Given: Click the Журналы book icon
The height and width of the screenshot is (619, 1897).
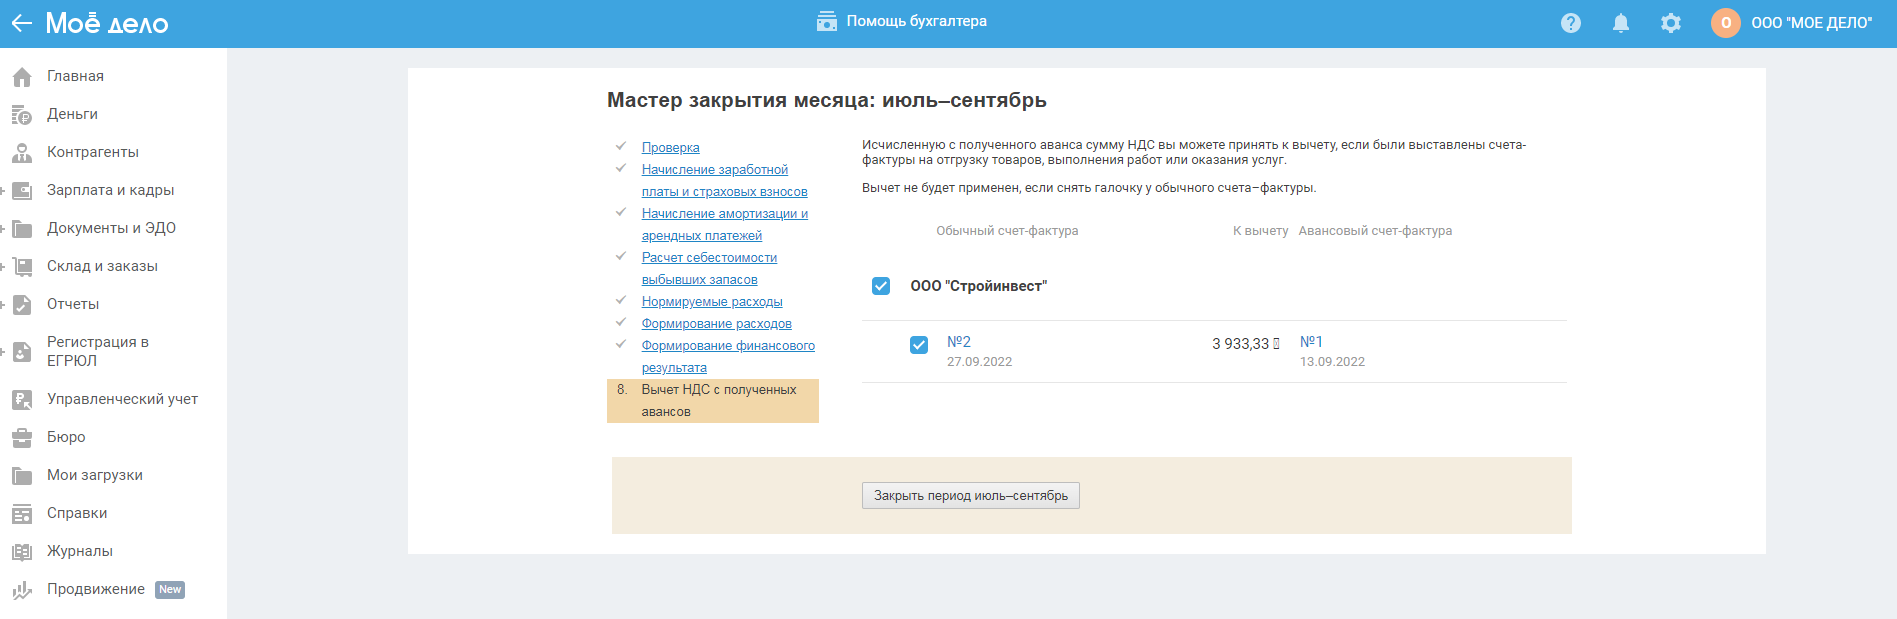Looking at the screenshot, I should tap(22, 551).
